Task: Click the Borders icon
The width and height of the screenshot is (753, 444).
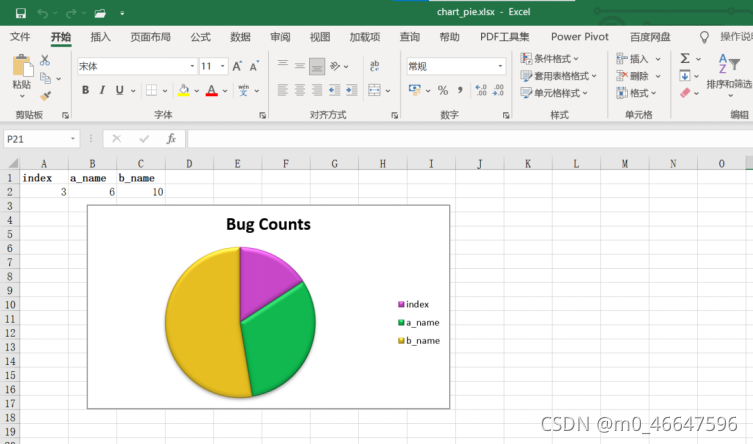Action: tap(151, 90)
